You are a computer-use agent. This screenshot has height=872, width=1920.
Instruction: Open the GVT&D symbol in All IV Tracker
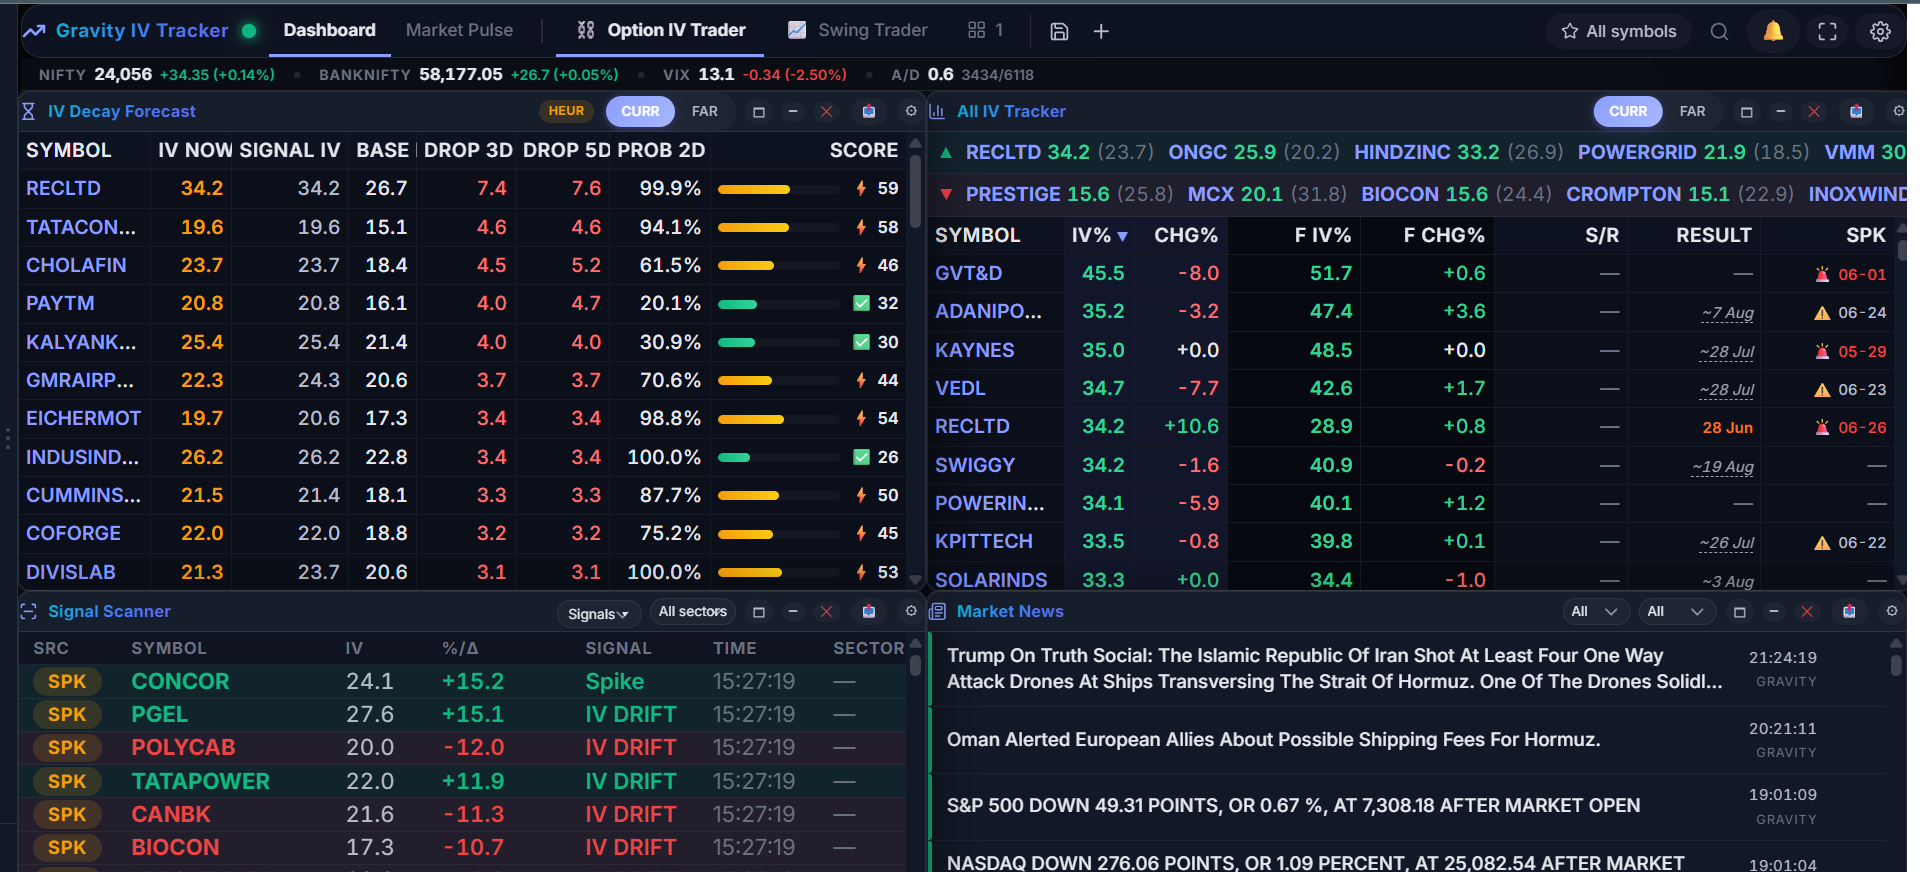pyautogui.click(x=968, y=273)
